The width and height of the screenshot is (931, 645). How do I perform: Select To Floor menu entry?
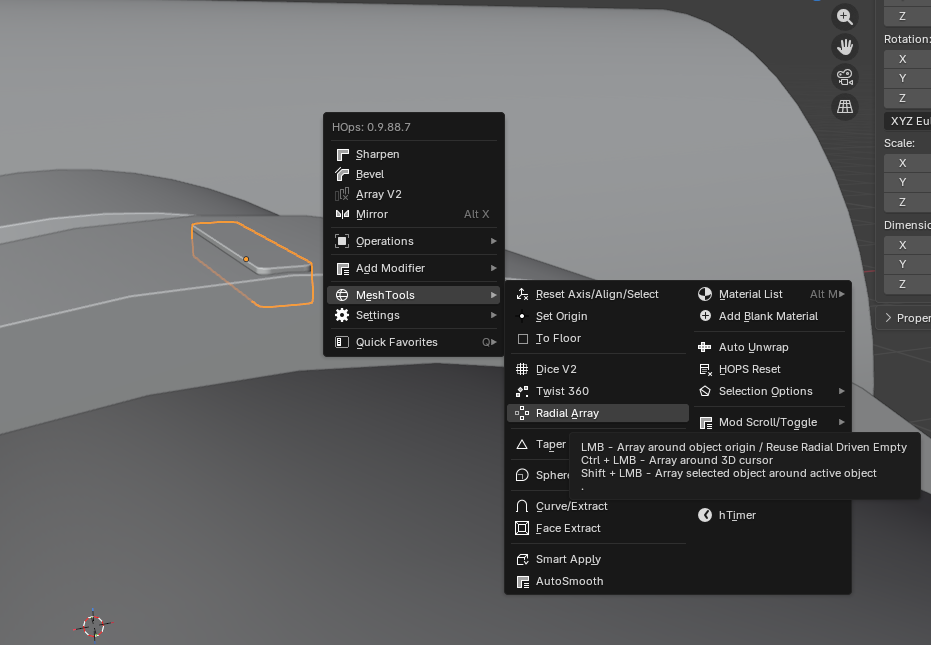pos(598,338)
